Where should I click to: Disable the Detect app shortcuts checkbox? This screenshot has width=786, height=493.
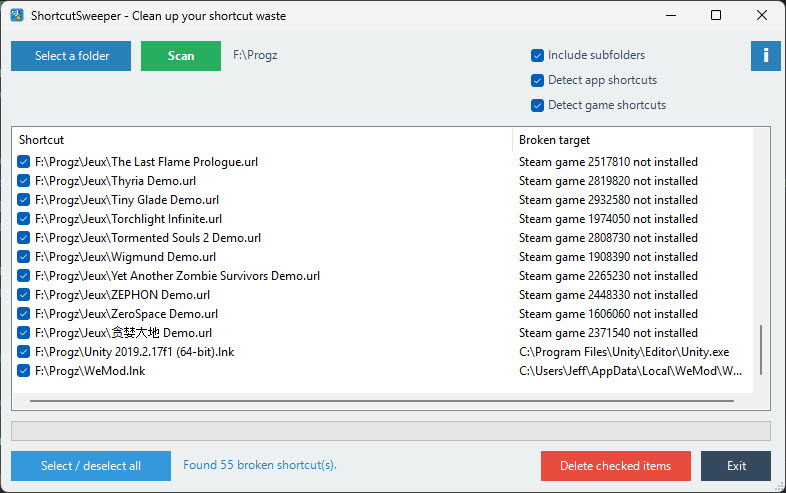(538, 80)
